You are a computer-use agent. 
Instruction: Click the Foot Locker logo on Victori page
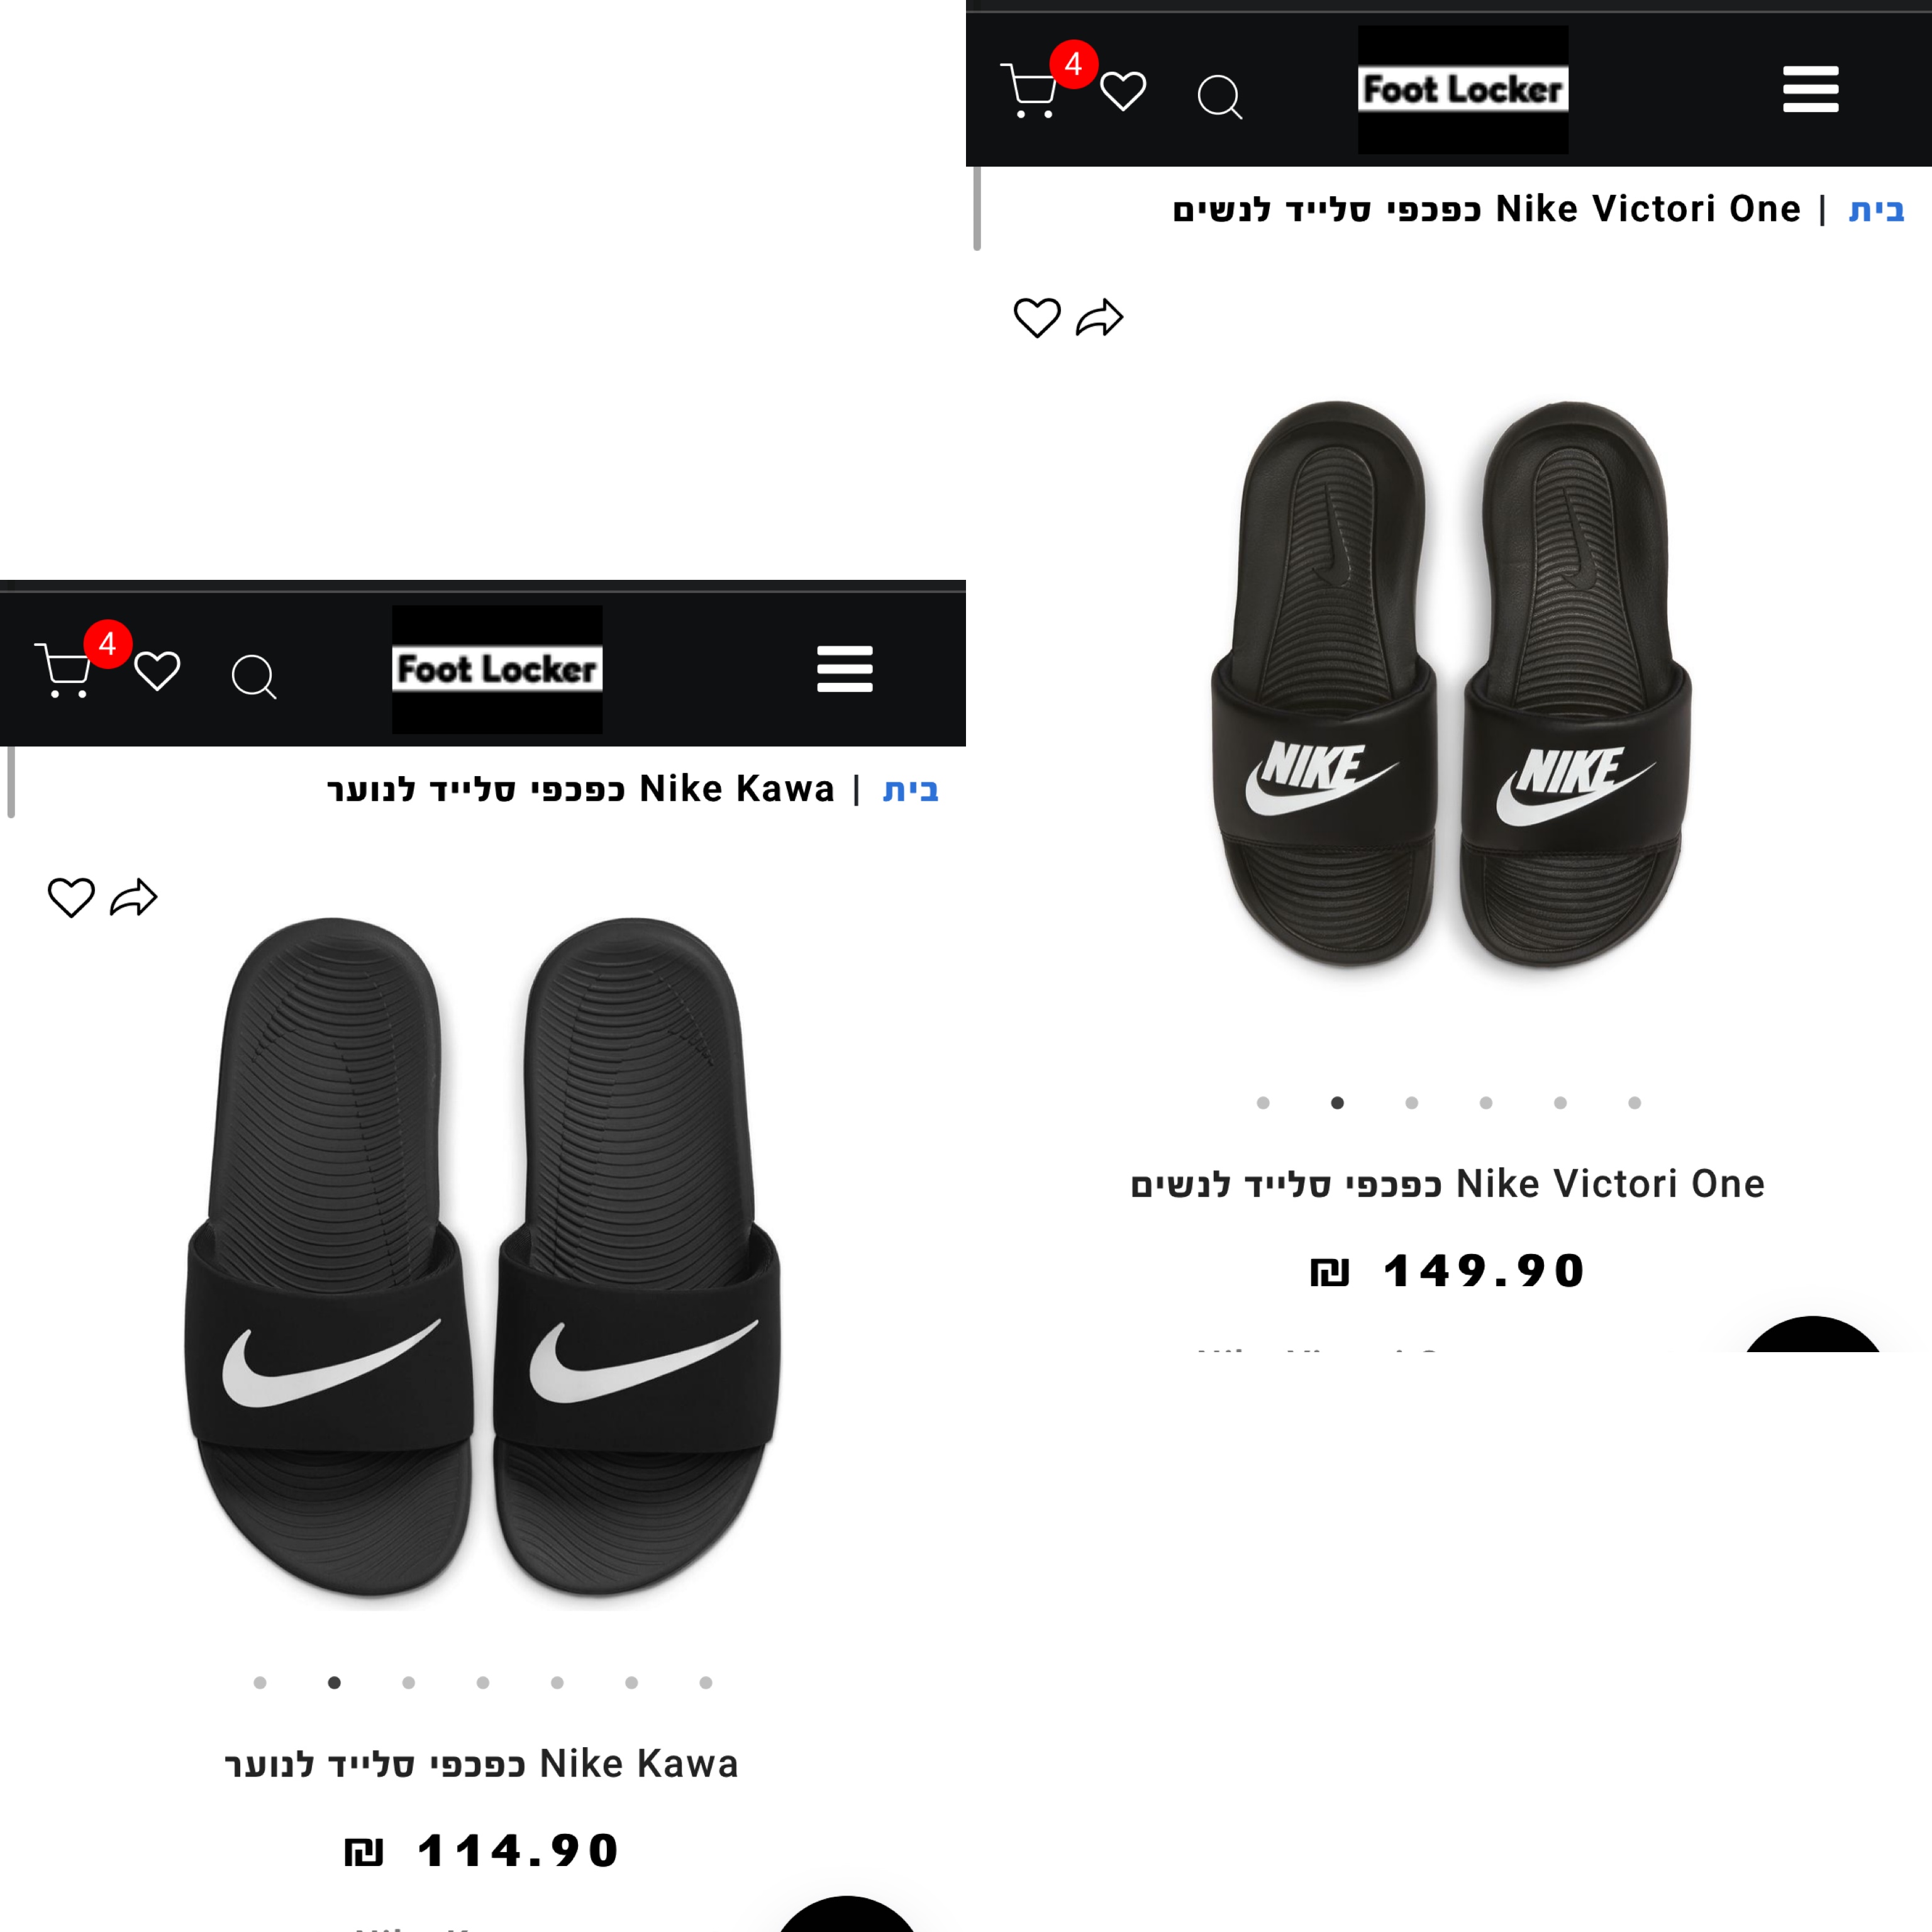coord(1463,89)
